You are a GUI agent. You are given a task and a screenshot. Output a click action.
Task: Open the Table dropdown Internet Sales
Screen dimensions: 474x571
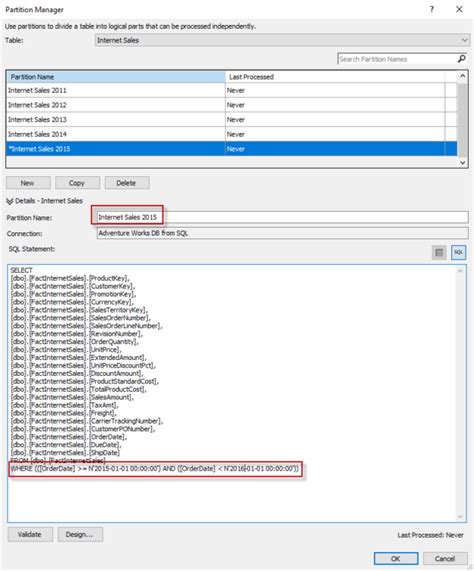coord(282,40)
